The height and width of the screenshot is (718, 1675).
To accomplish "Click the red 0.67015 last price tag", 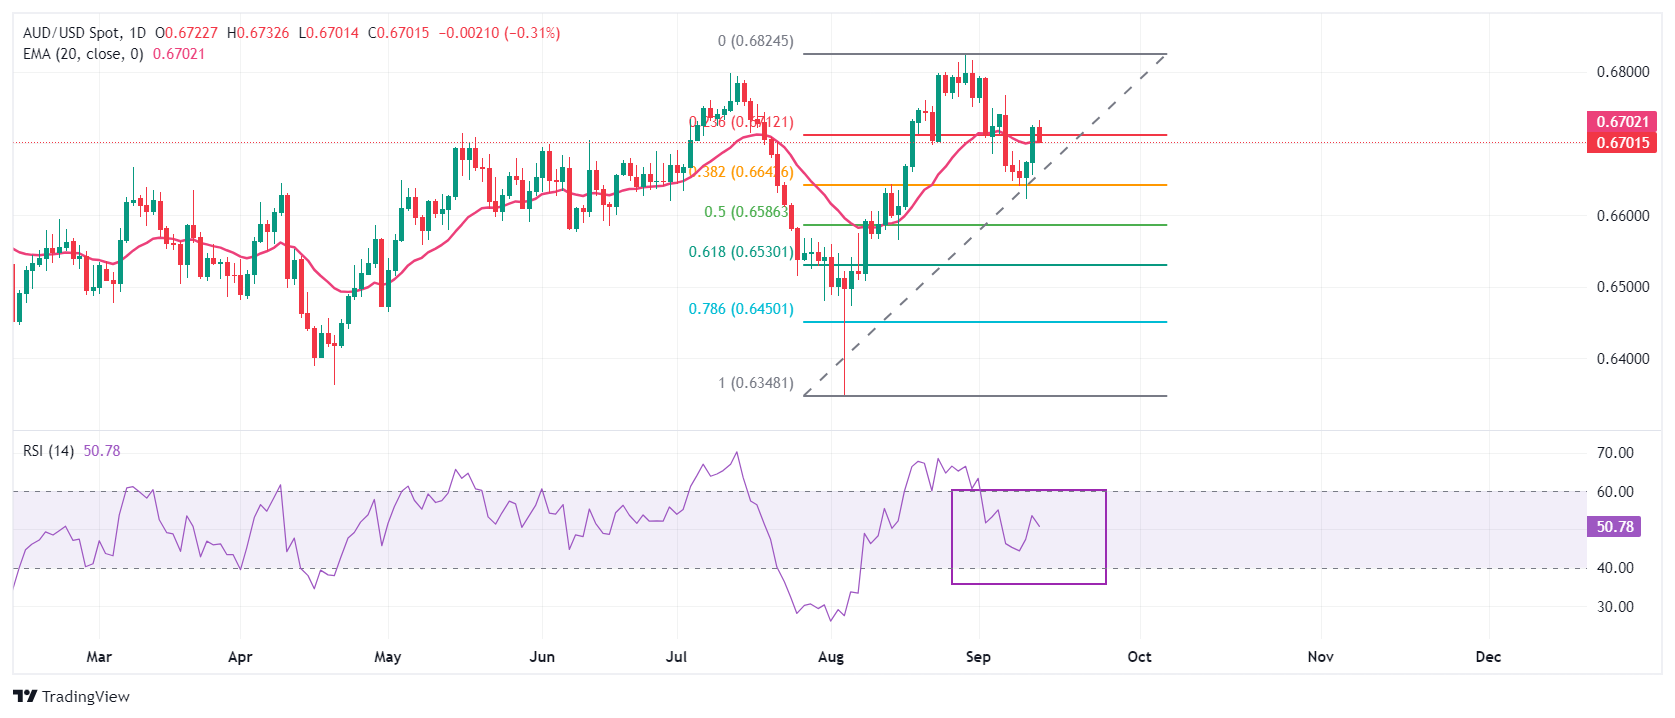I will coord(1621,143).
